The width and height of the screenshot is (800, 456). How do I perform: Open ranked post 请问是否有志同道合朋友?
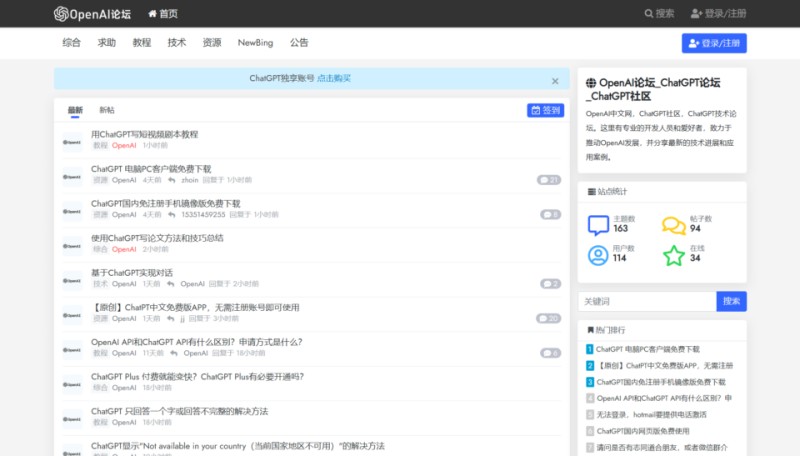pyautogui.click(x=662, y=448)
